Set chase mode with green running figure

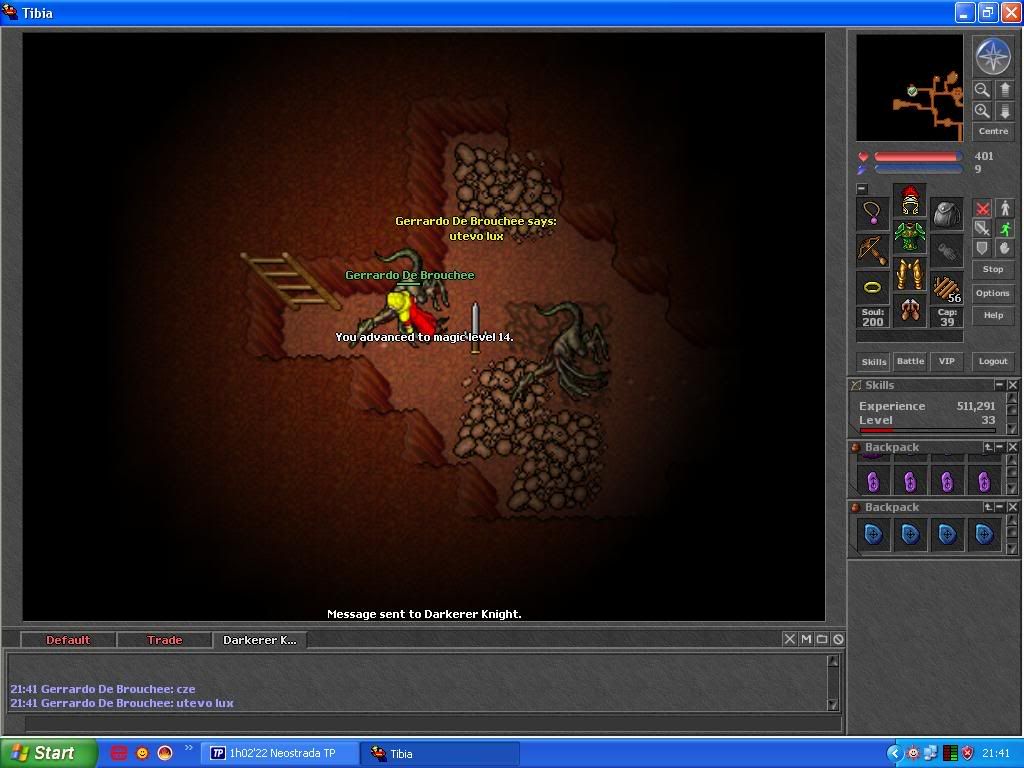tap(1004, 229)
